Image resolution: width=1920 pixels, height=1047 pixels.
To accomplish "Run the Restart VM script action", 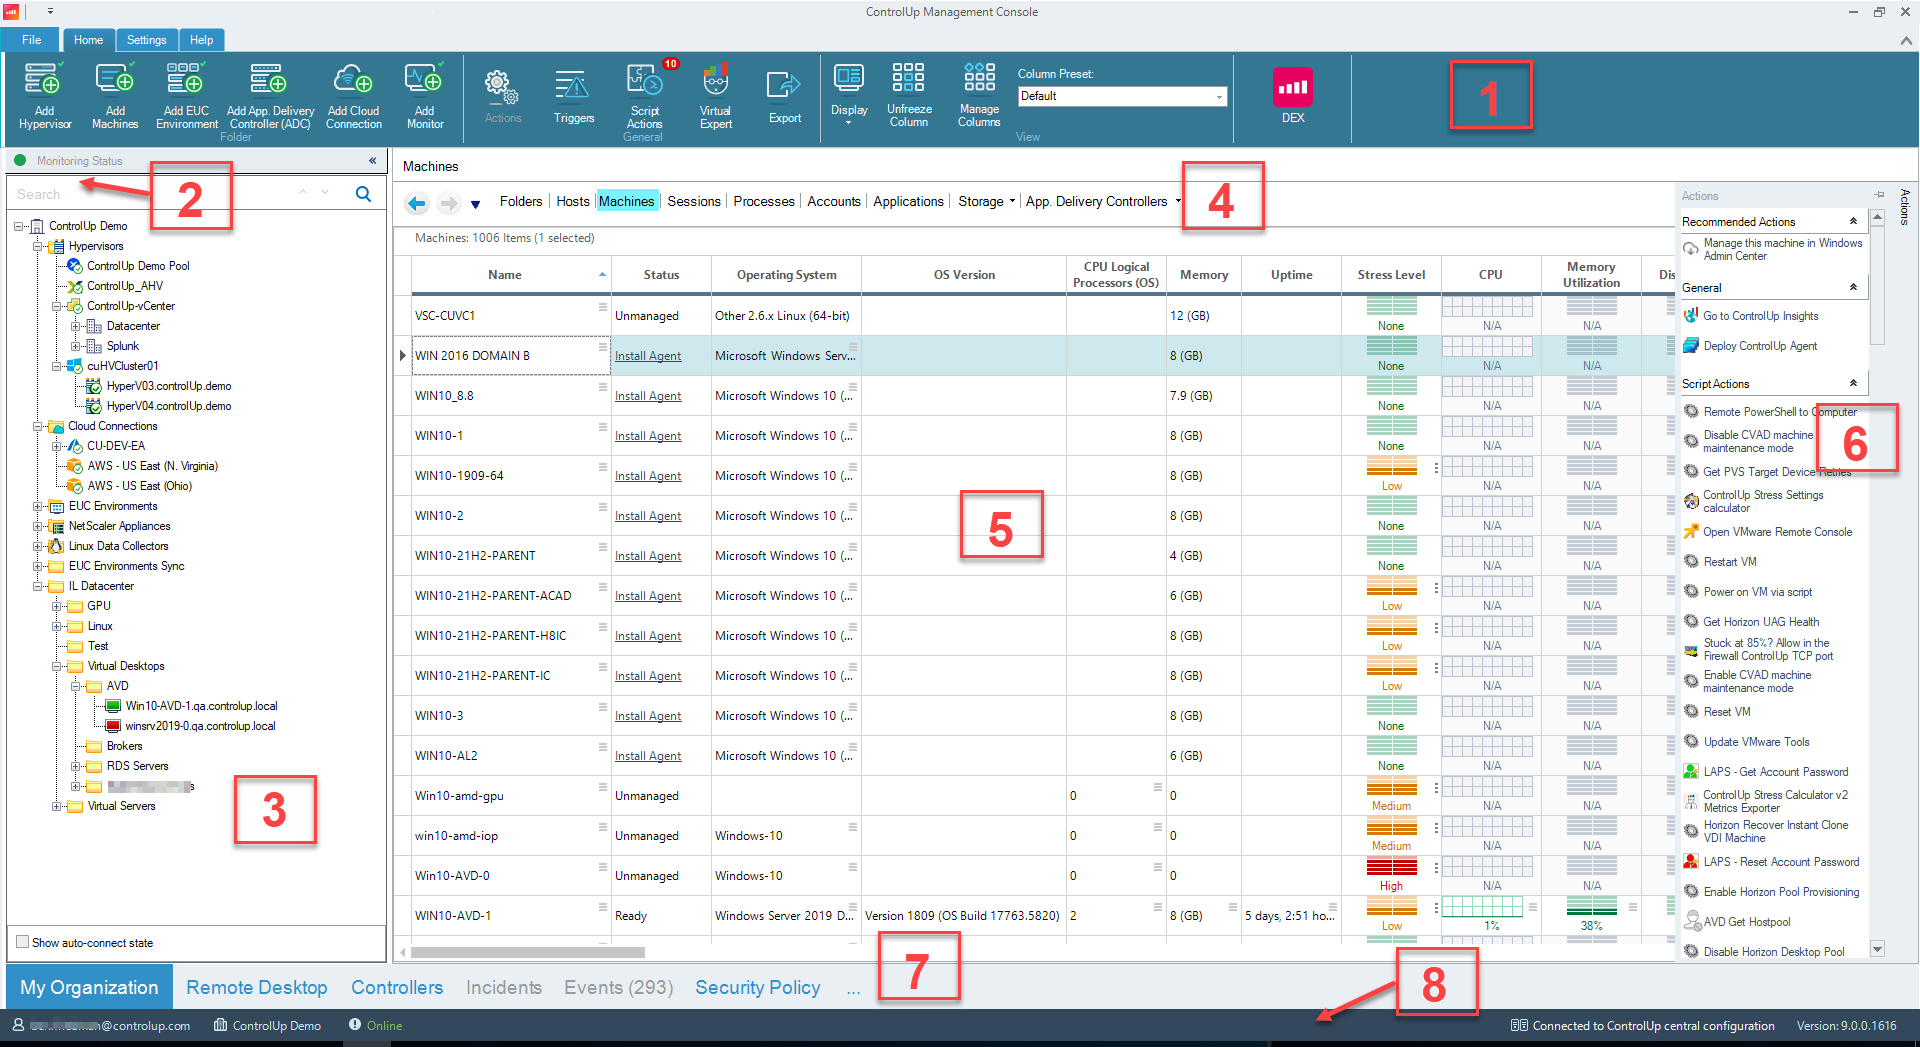I will tap(1720, 562).
